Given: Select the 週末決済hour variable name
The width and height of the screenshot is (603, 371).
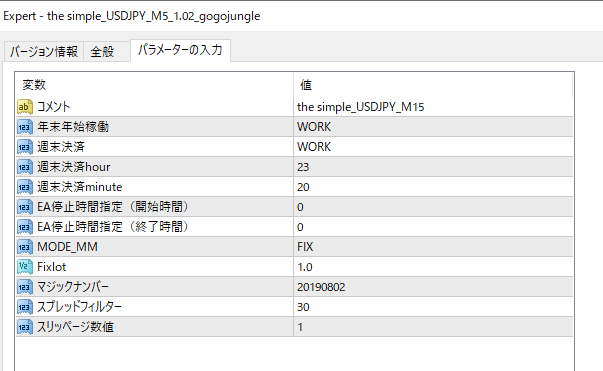Looking at the screenshot, I should point(73,167).
